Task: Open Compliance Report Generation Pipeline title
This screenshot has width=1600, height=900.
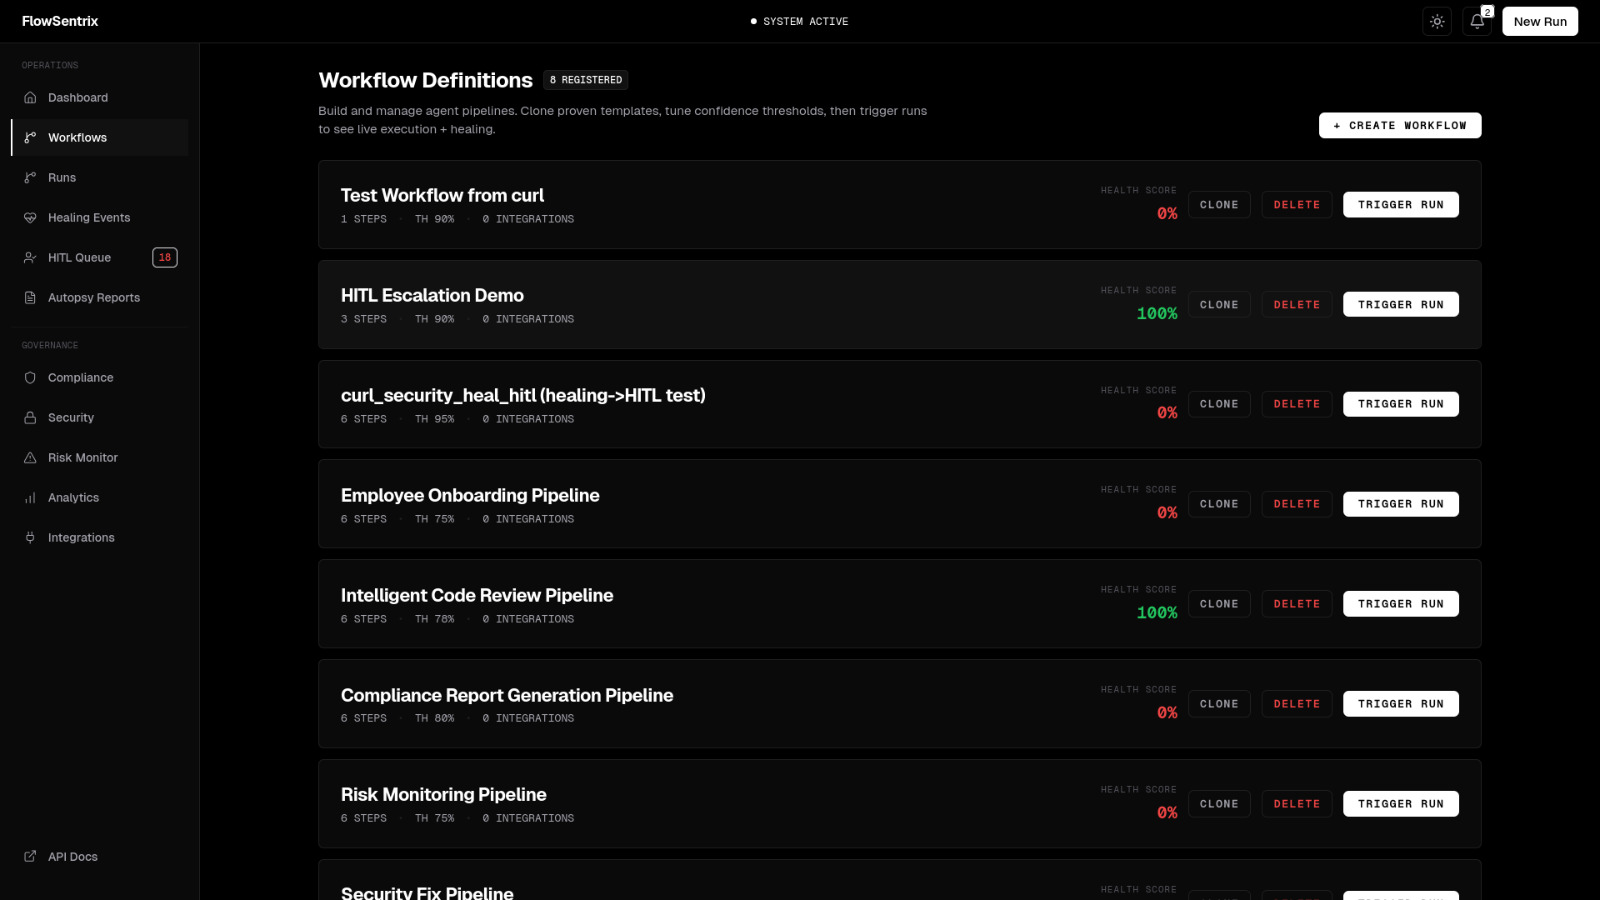Action: (507, 696)
